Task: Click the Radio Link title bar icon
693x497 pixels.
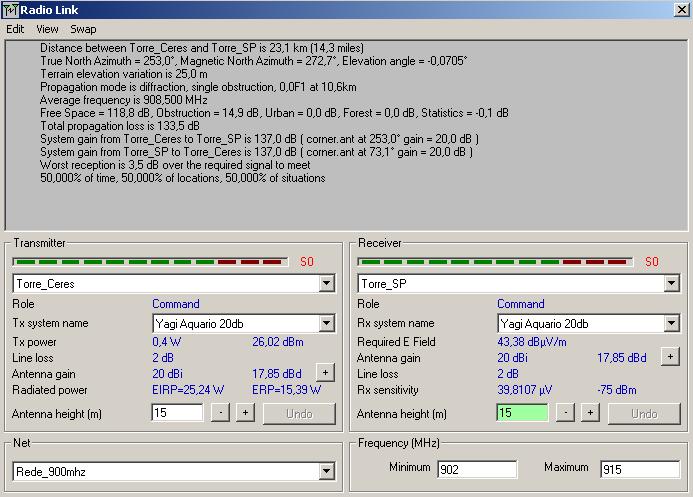Action: [11, 10]
